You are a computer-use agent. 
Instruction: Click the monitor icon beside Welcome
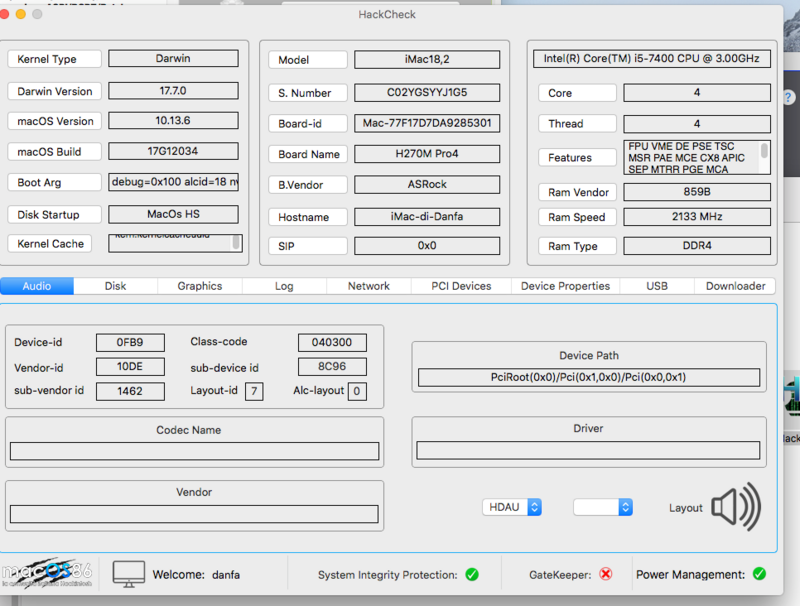point(129,574)
